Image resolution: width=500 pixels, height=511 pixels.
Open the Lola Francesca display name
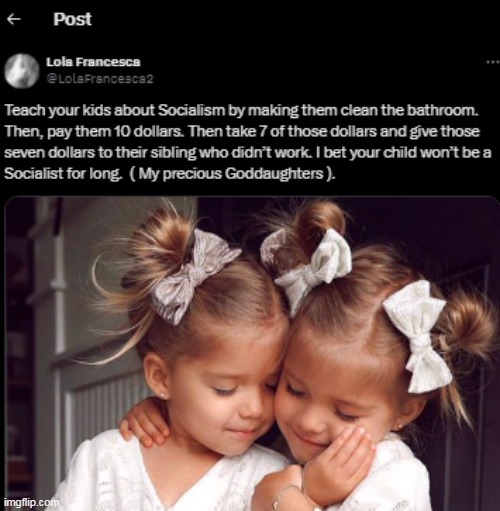click(x=93, y=62)
